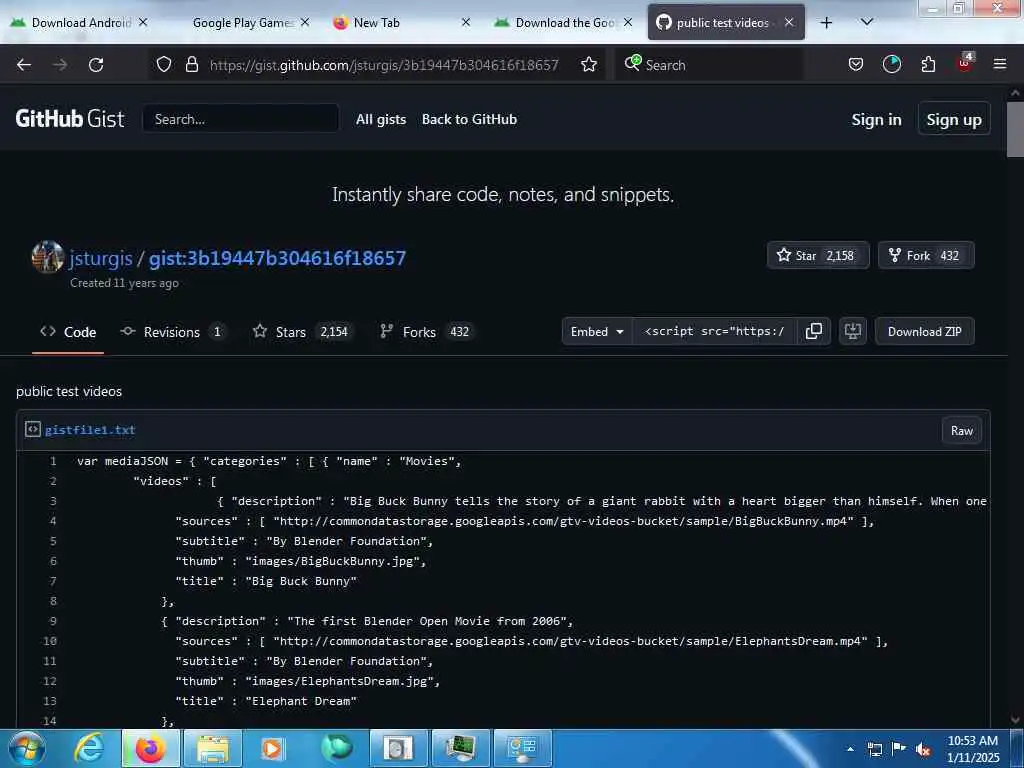Image resolution: width=1024 pixels, height=768 pixels.
Task: Click the save gist to desktop icon
Action: [852, 331]
